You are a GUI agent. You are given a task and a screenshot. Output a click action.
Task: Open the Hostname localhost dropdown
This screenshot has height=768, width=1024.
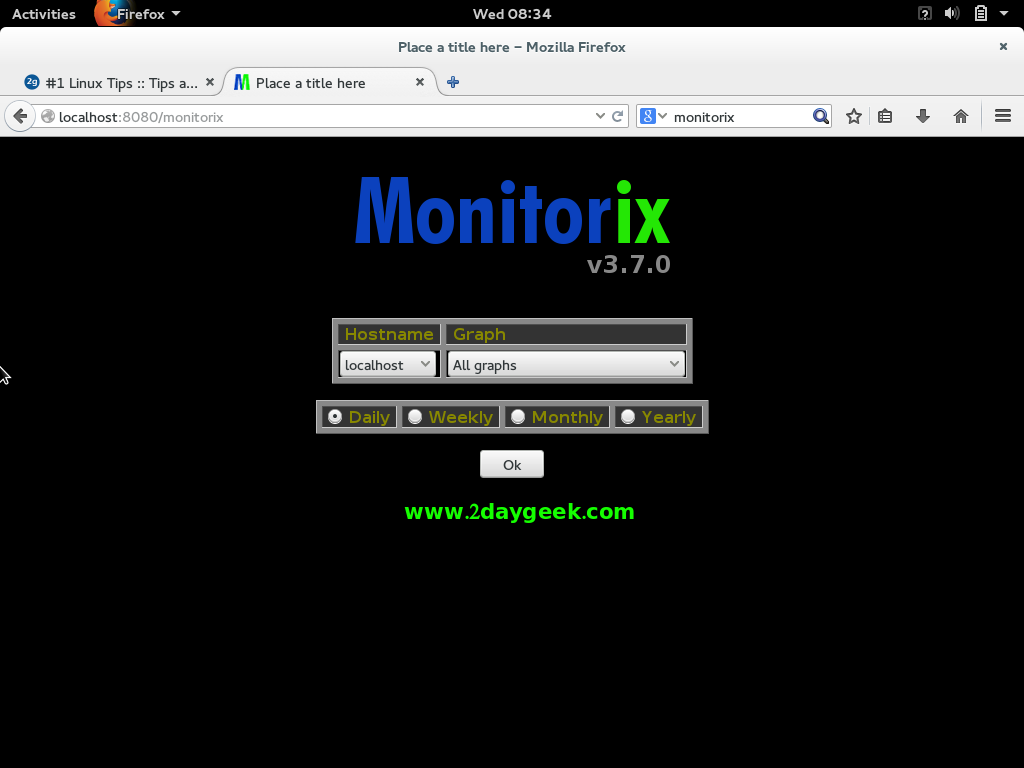pyautogui.click(x=387, y=364)
